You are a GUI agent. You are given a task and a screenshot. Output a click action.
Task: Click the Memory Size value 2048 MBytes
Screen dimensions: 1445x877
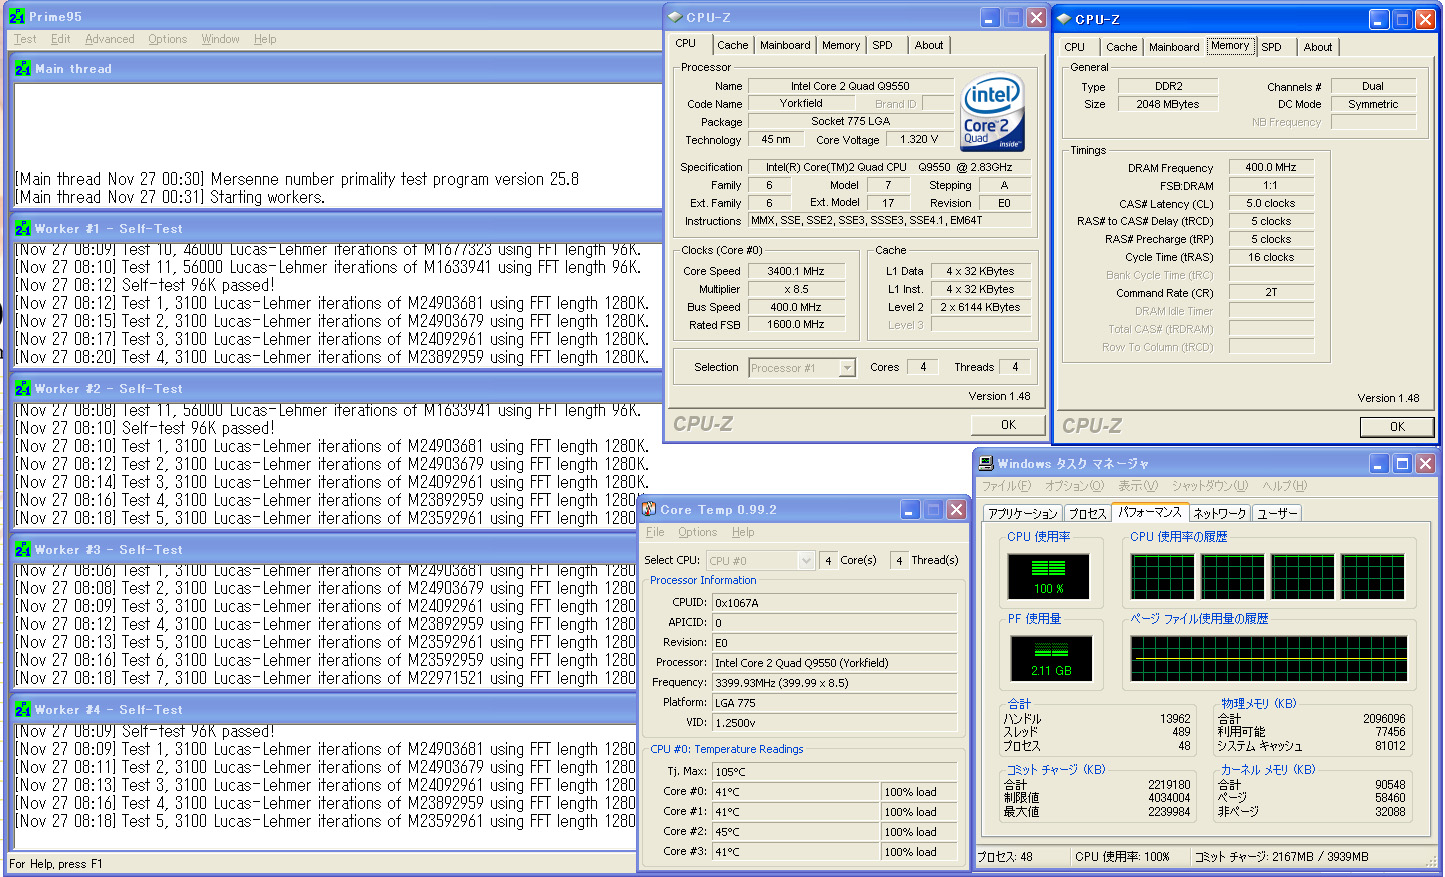click(1168, 104)
